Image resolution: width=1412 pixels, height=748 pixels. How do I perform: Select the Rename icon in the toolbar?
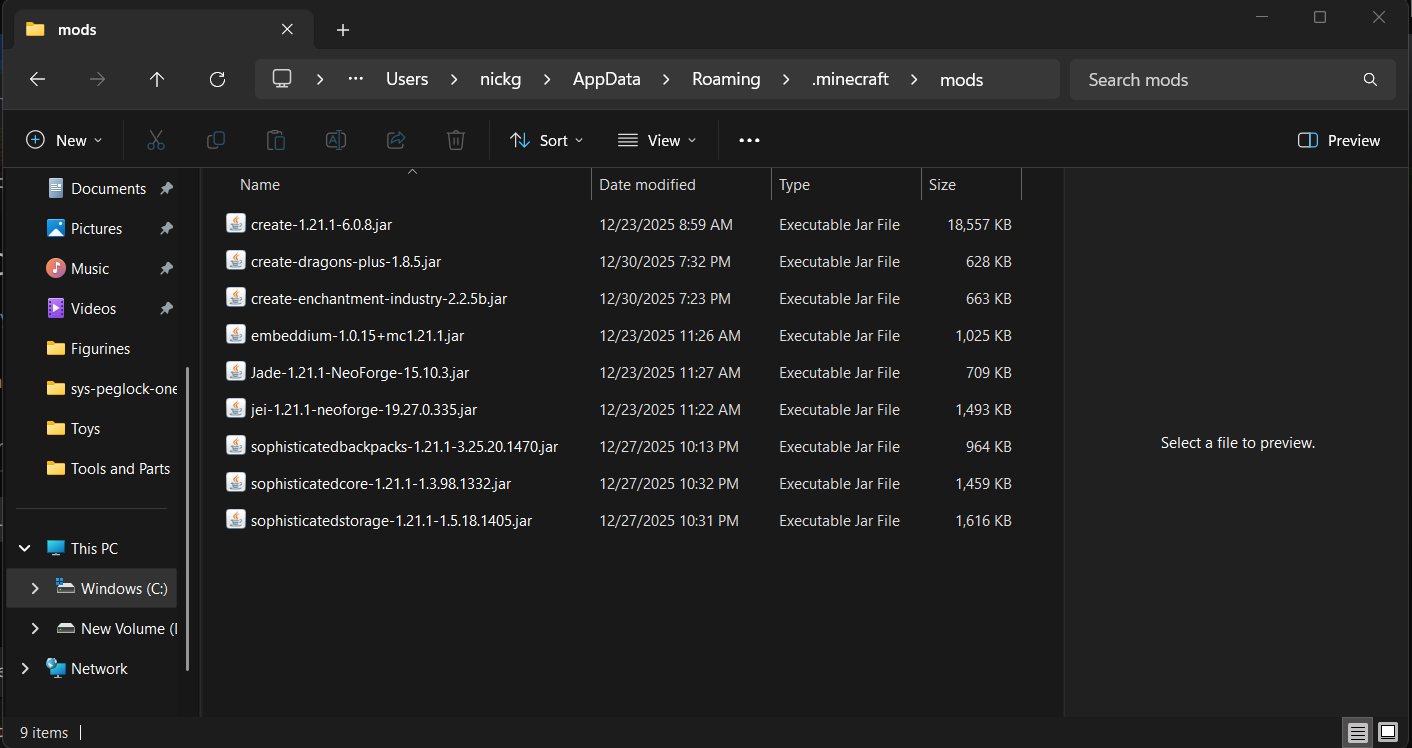pos(336,140)
